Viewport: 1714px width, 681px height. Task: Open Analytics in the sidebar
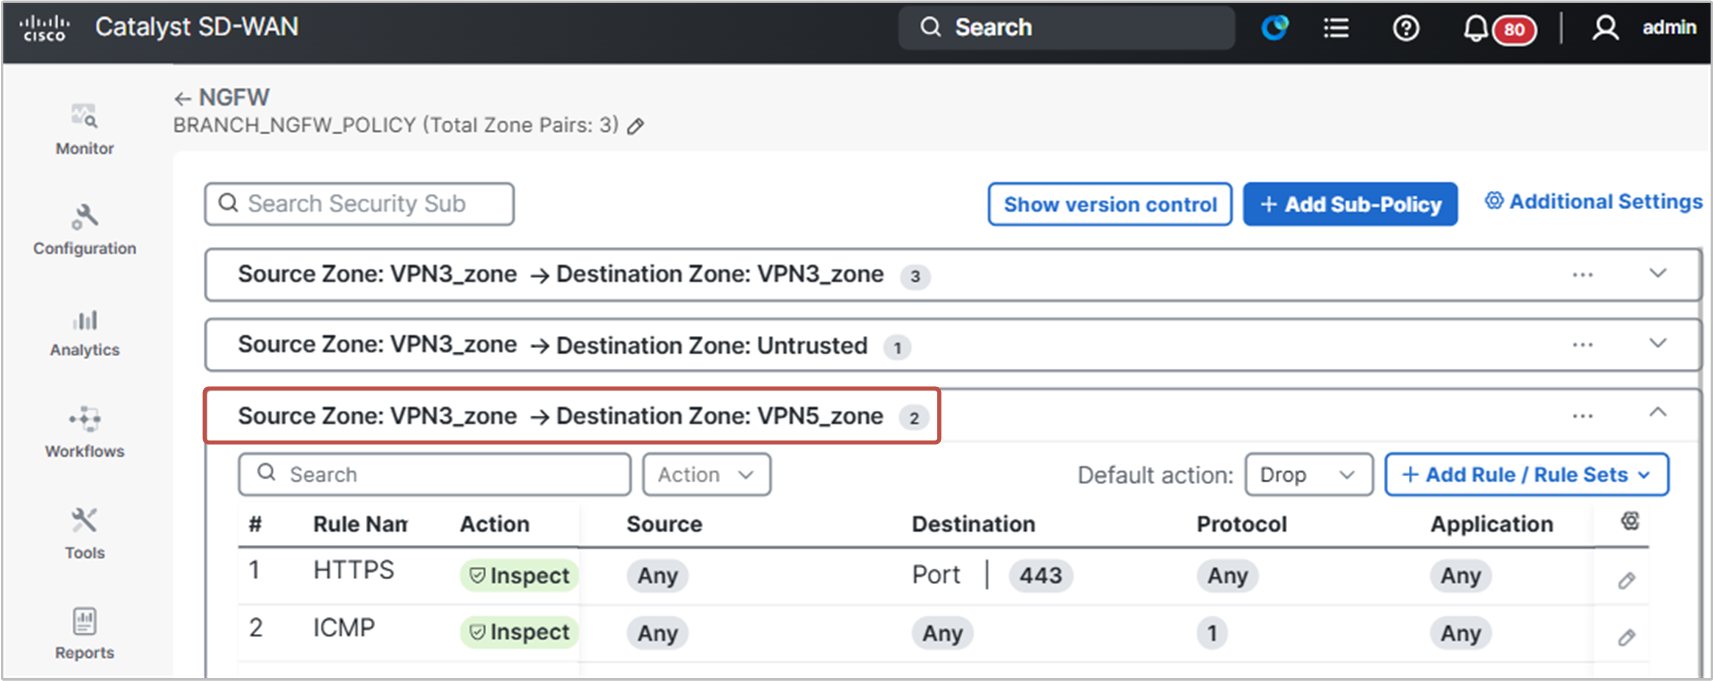point(85,333)
